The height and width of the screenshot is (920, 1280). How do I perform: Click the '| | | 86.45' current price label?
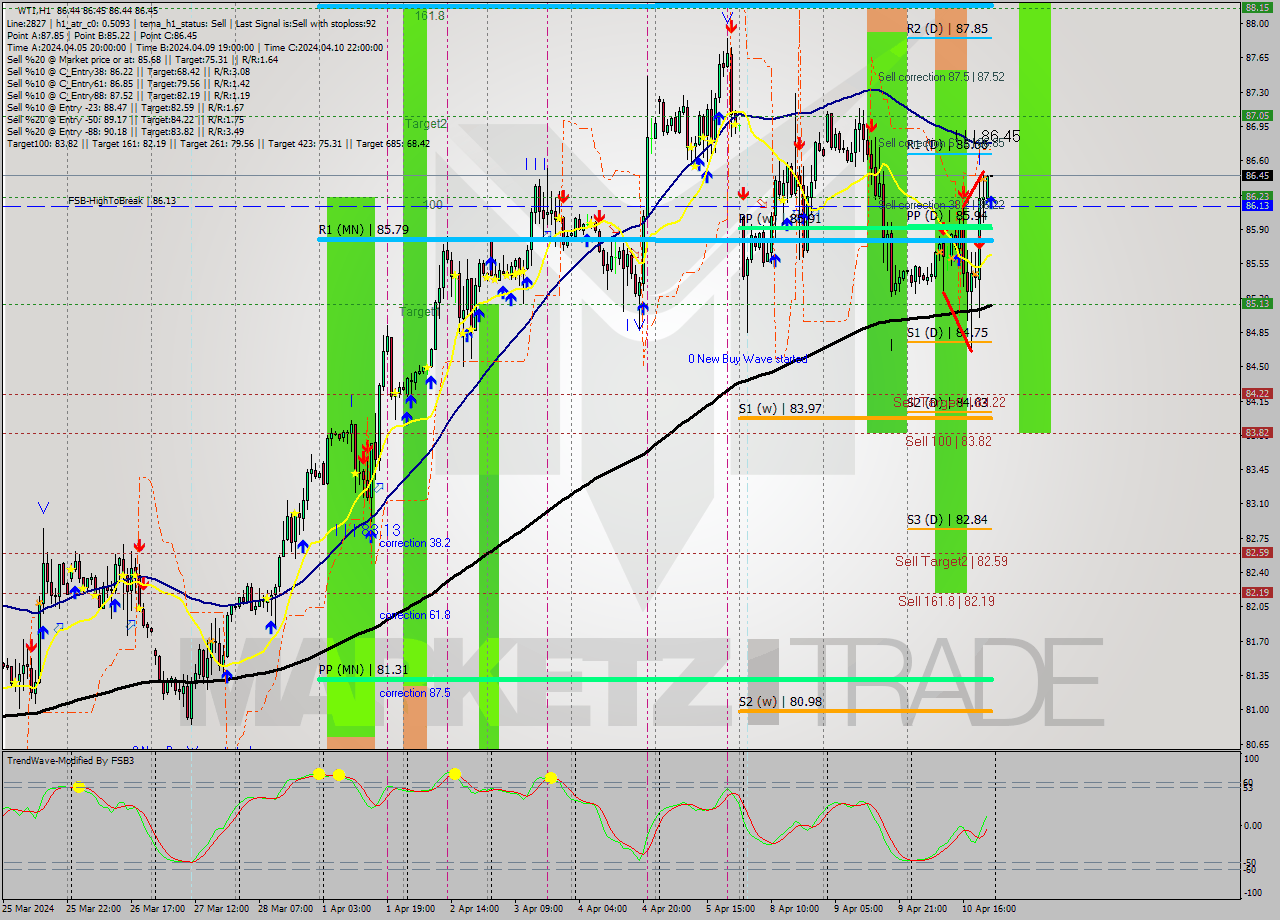(986, 136)
